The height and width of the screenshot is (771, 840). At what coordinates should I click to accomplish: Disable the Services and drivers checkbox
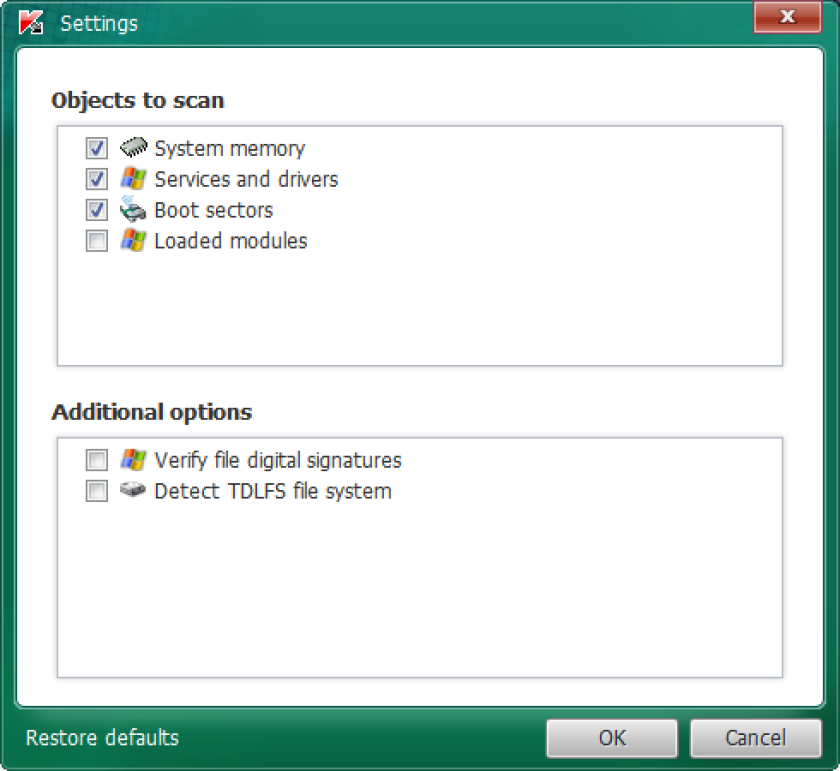(96, 179)
